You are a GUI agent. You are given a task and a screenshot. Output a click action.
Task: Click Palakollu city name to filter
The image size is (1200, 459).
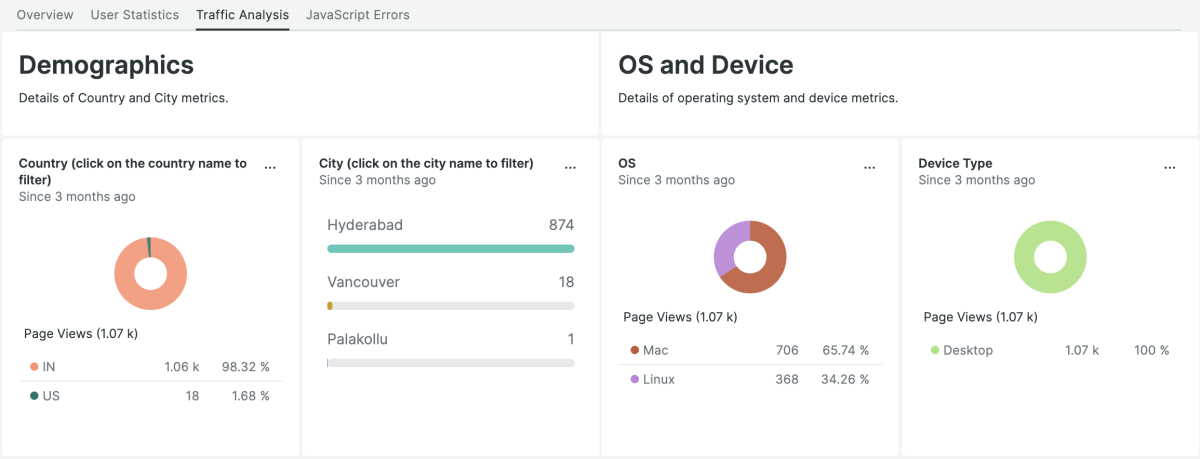tap(358, 339)
